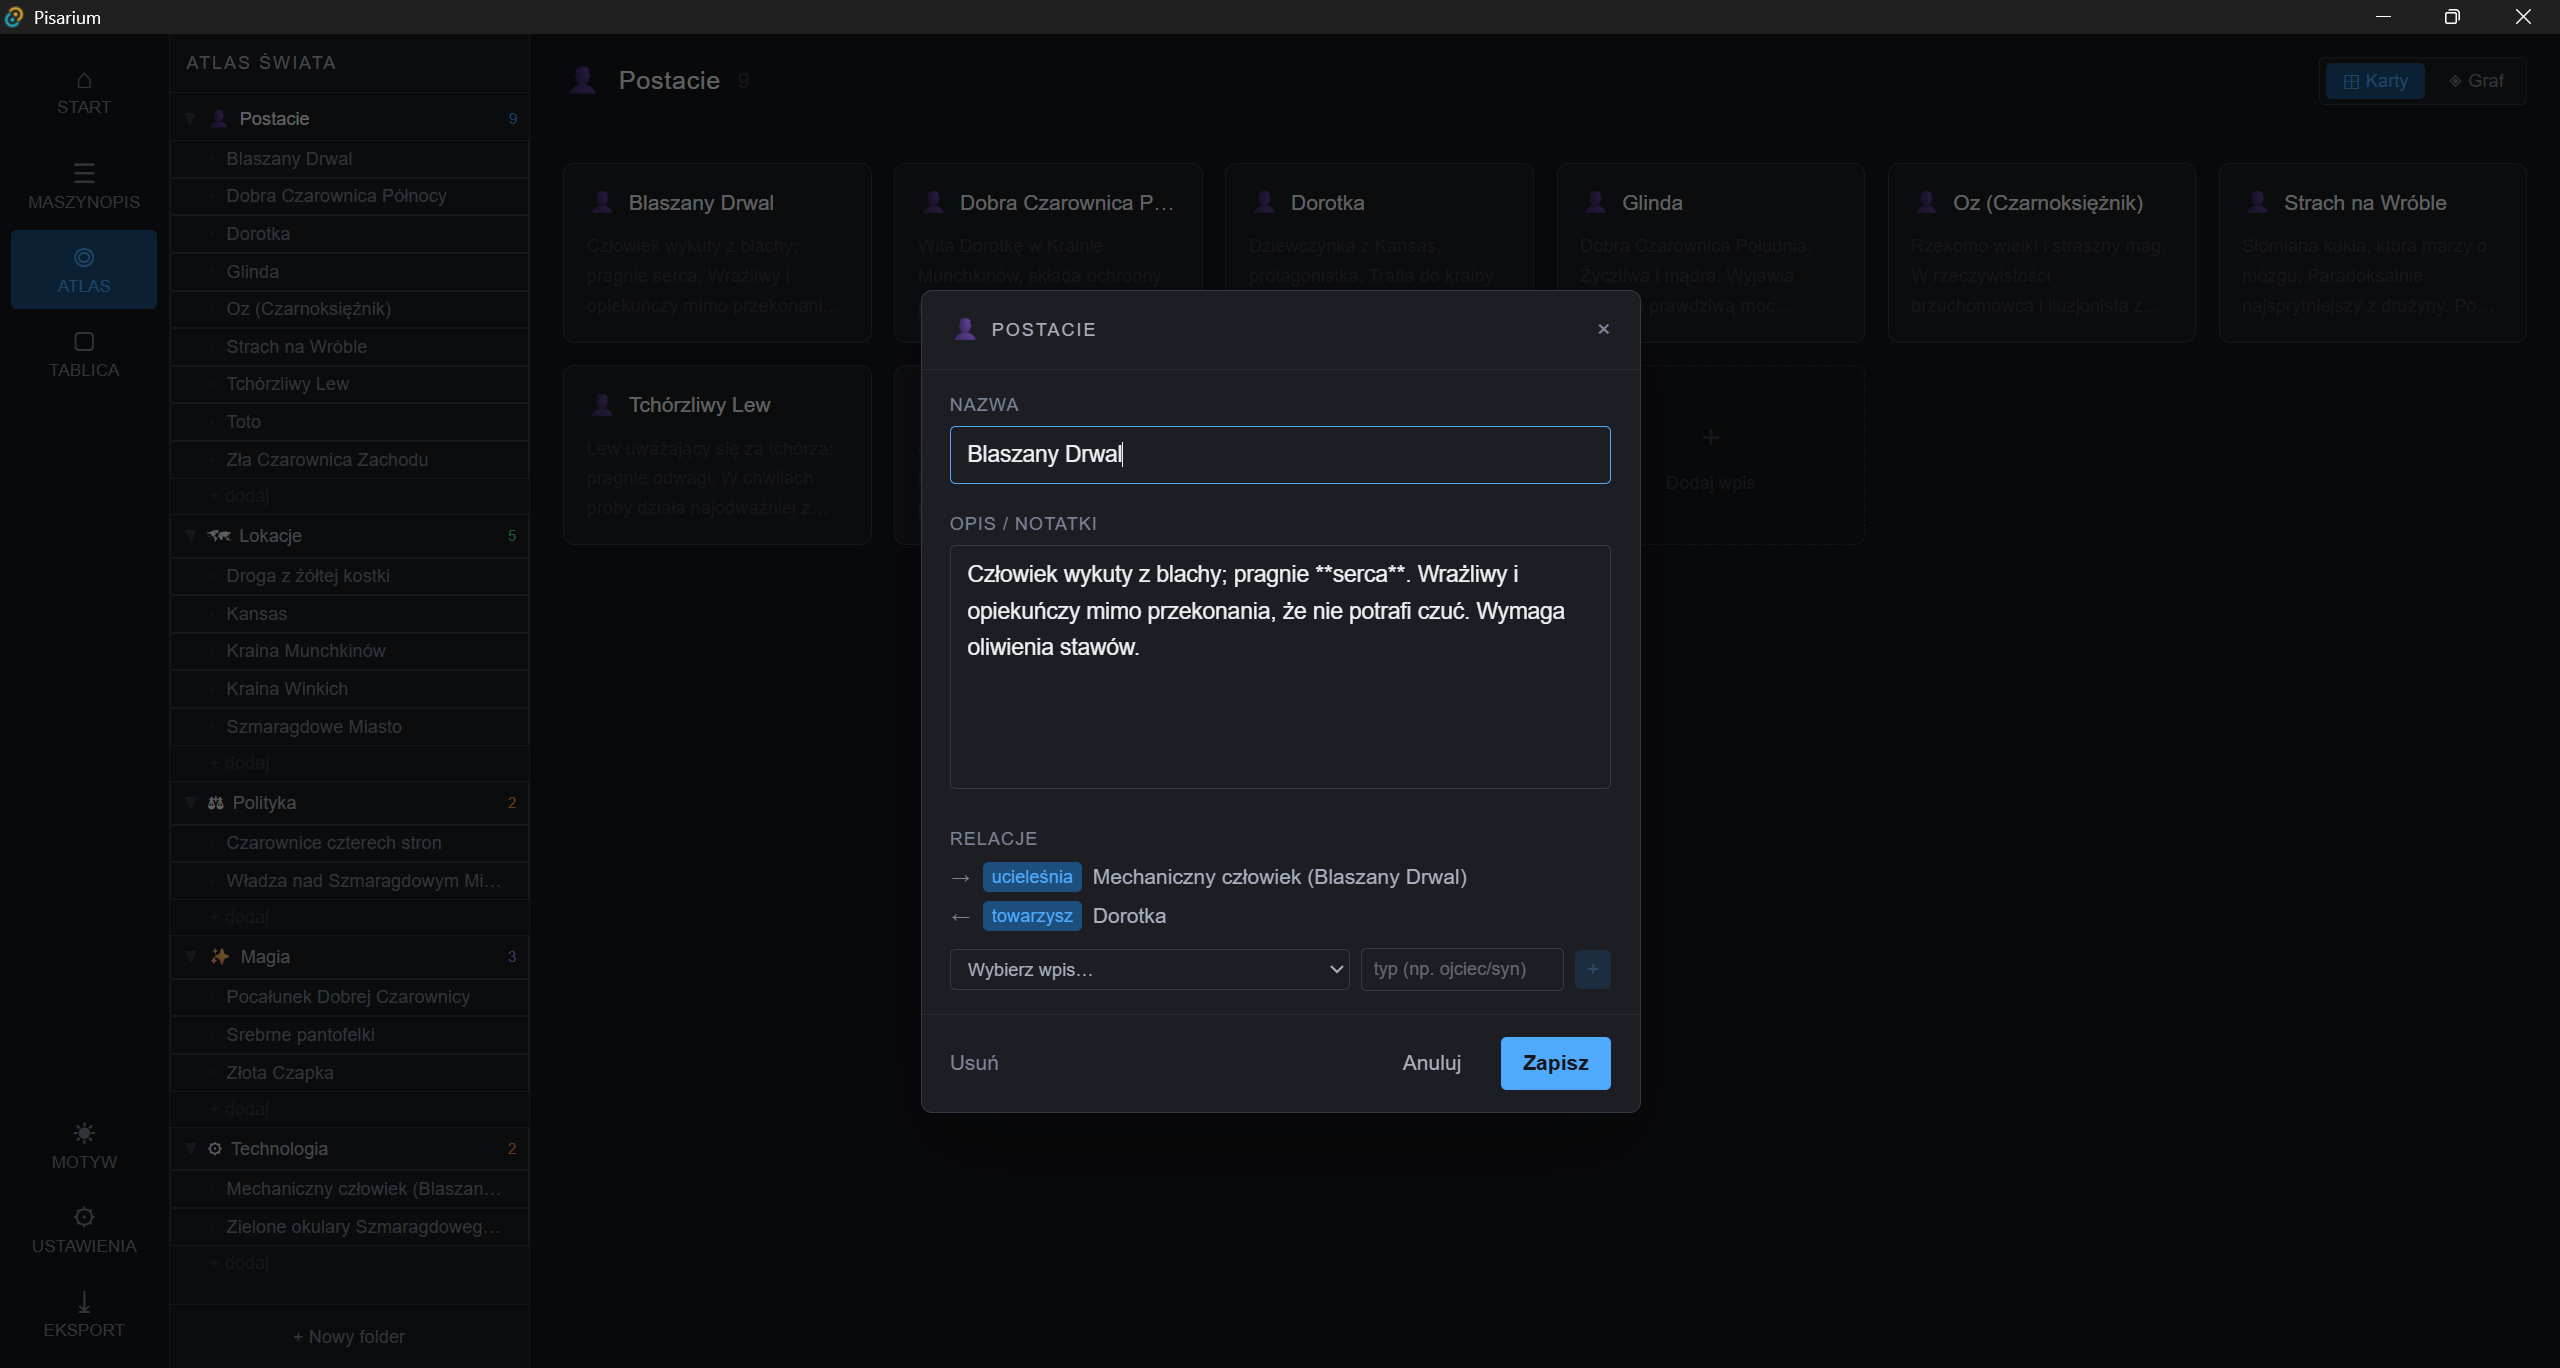
Task: Collapse the Technologia folder triangle
Action: tap(190, 1149)
